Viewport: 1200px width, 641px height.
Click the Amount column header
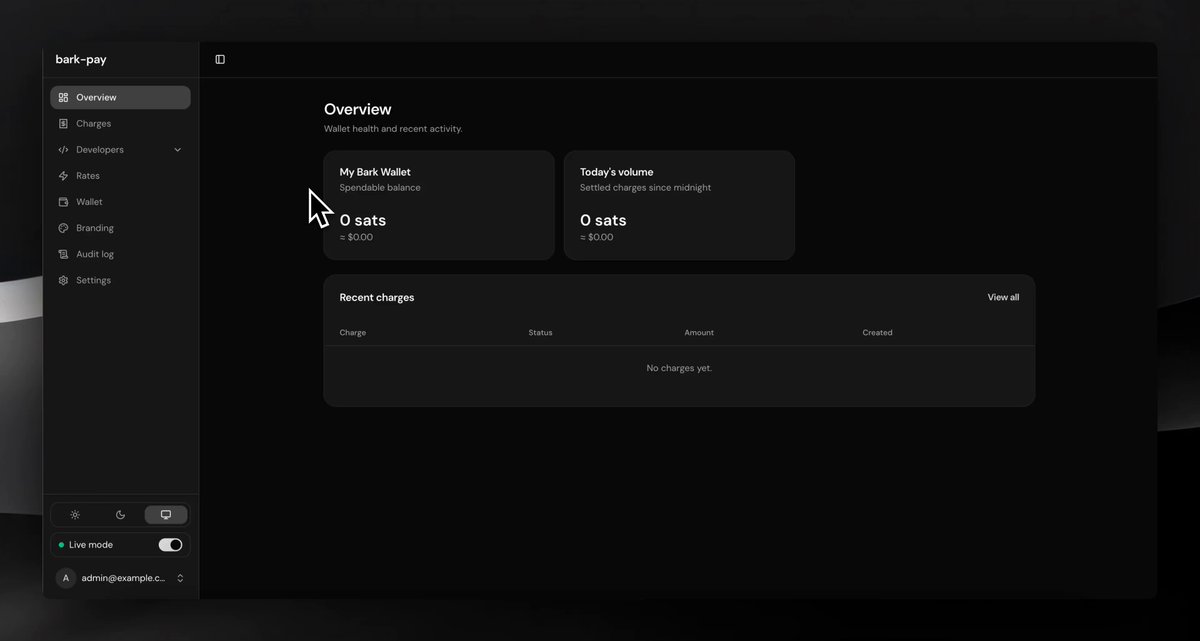pos(699,332)
